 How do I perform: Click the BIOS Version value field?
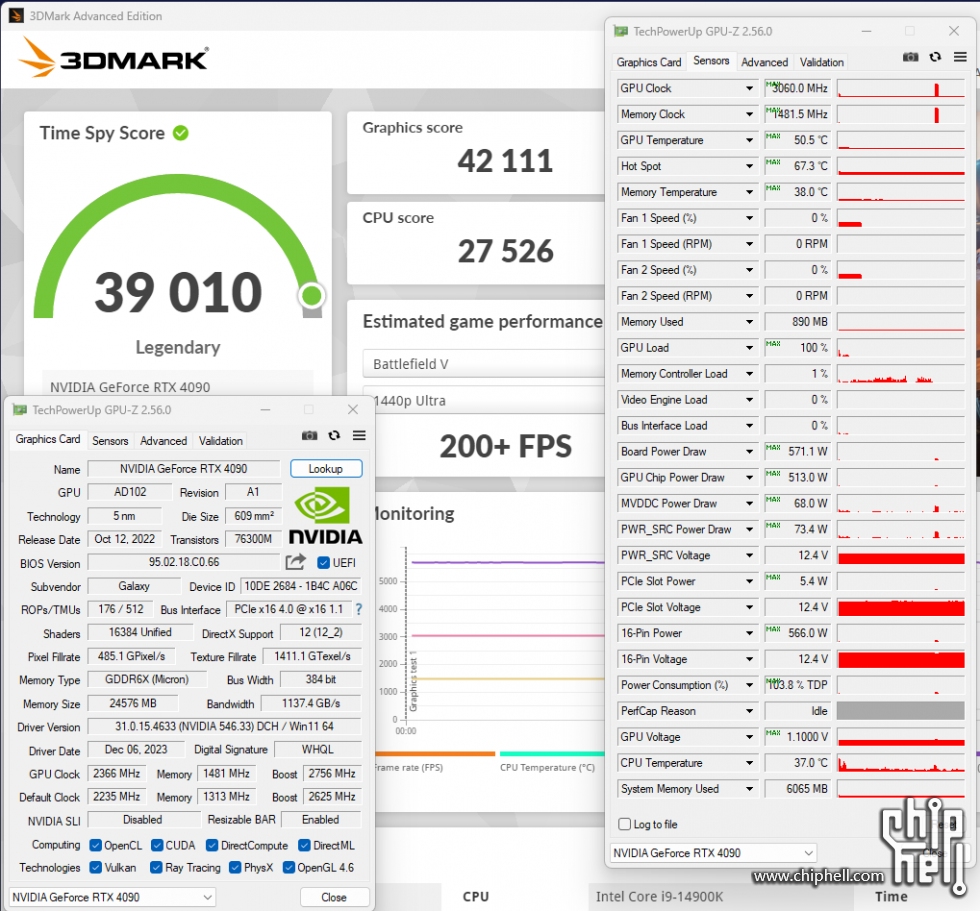pos(184,562)
